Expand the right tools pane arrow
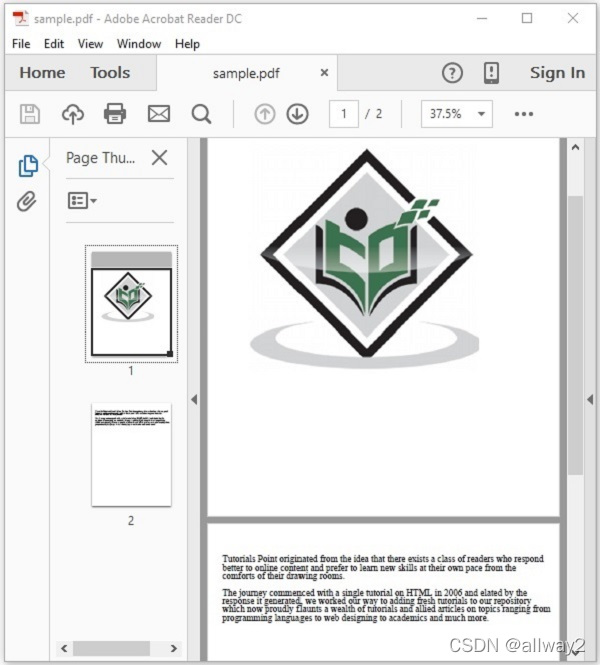This screenshot has height=665, width=600. pos(590,399)
